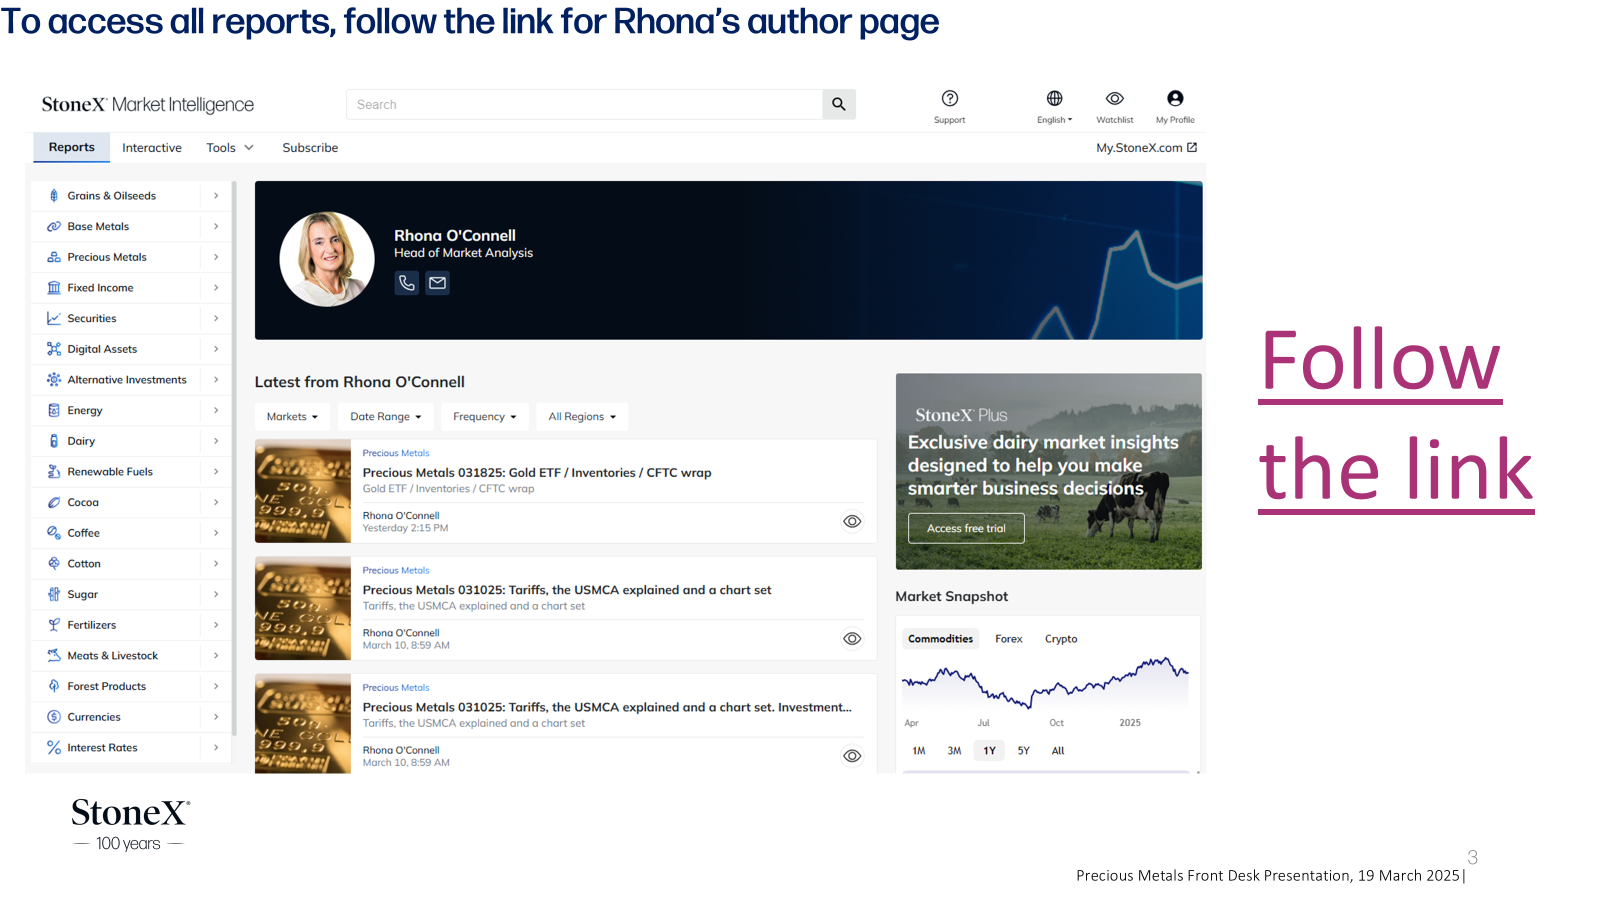Click the Access free trial button
The image size is (1600, 900).
[966, 529]
